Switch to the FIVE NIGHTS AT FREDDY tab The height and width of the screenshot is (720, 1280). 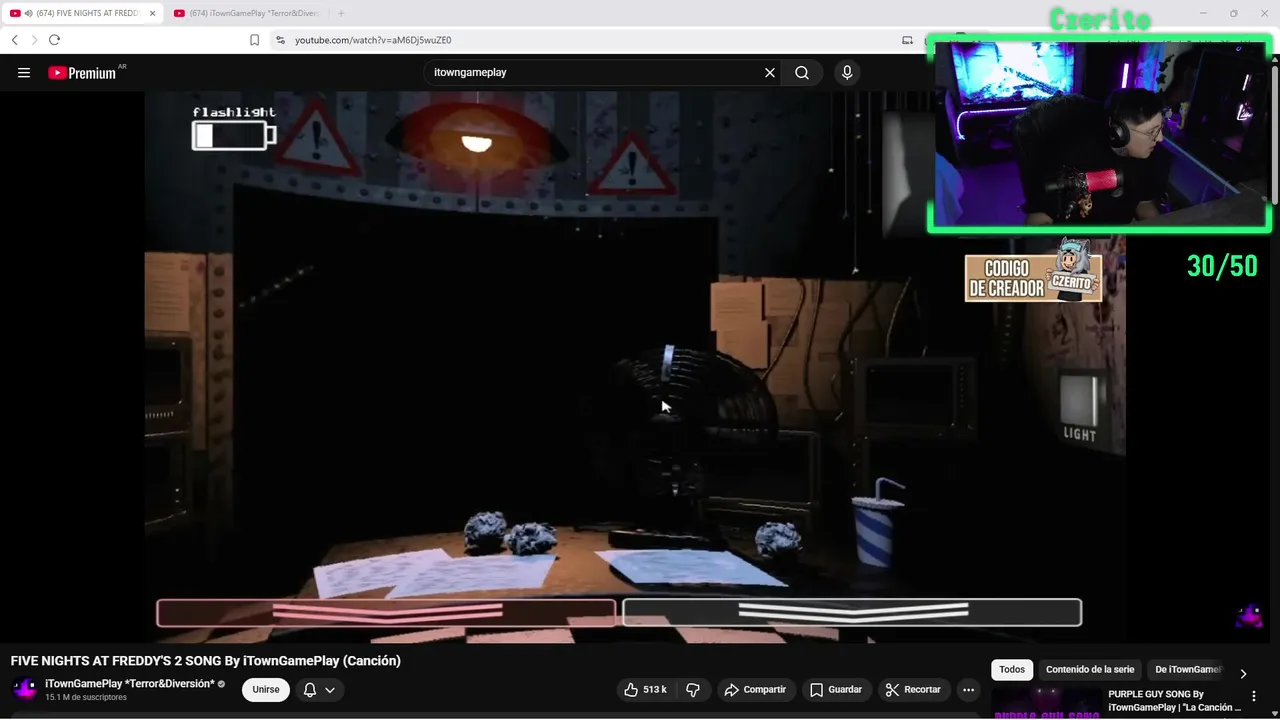click(84, 13)
